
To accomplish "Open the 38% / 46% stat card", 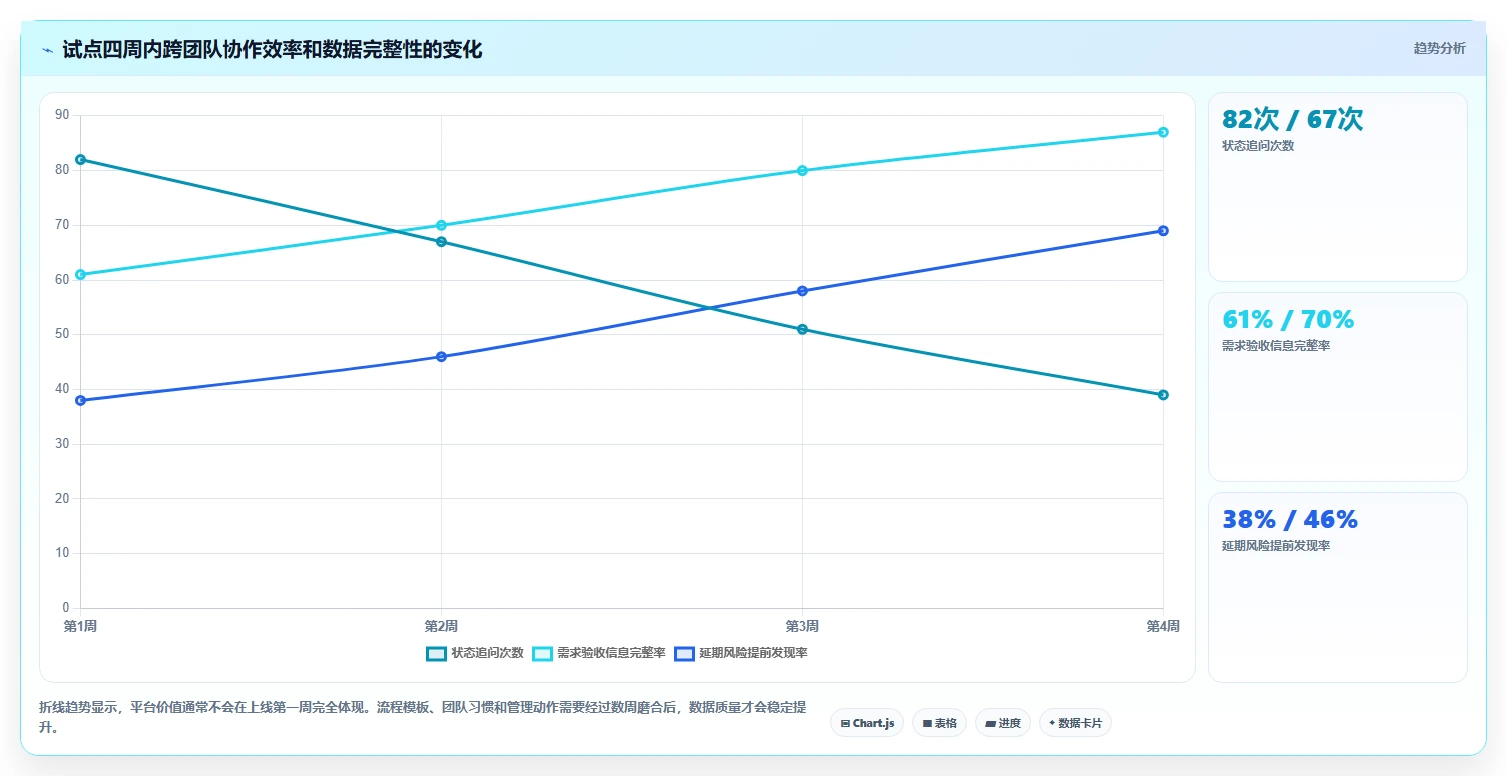I will (x=1337, y=587).
